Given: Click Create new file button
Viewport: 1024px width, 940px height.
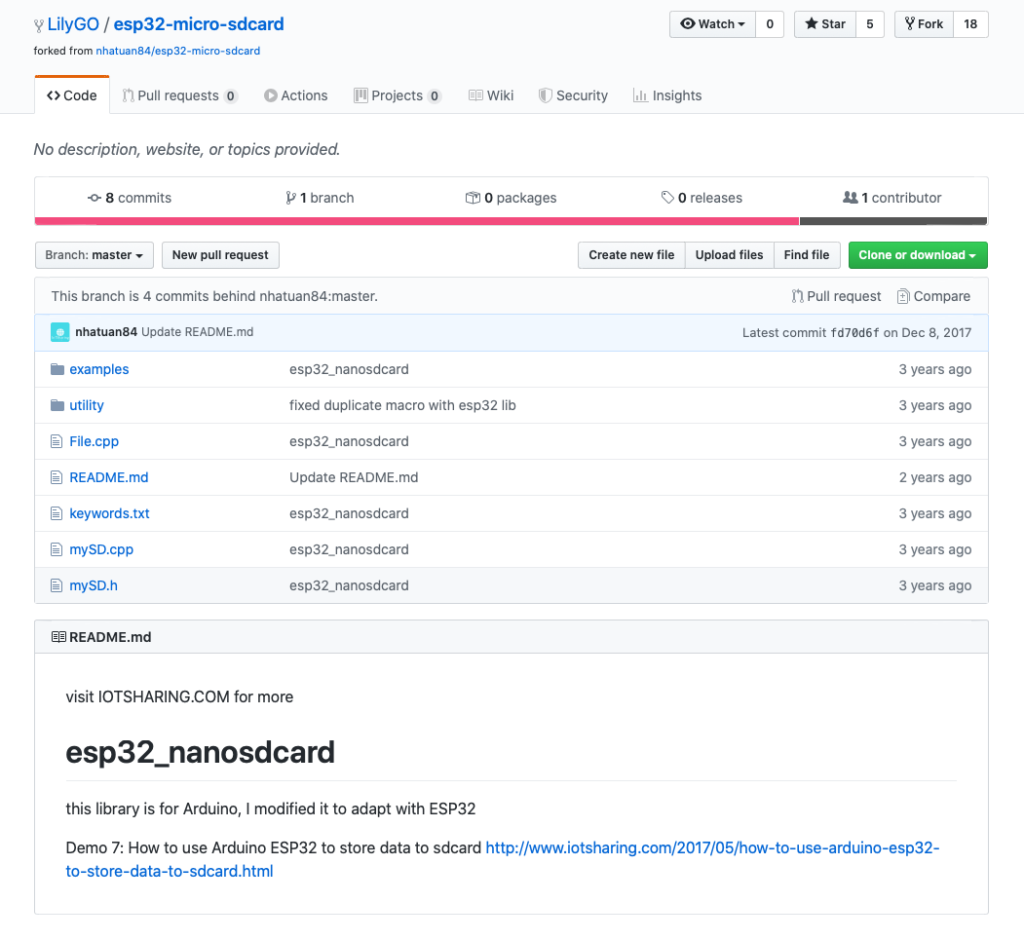Looking at the screenshot, I should (x=631, y=255).
